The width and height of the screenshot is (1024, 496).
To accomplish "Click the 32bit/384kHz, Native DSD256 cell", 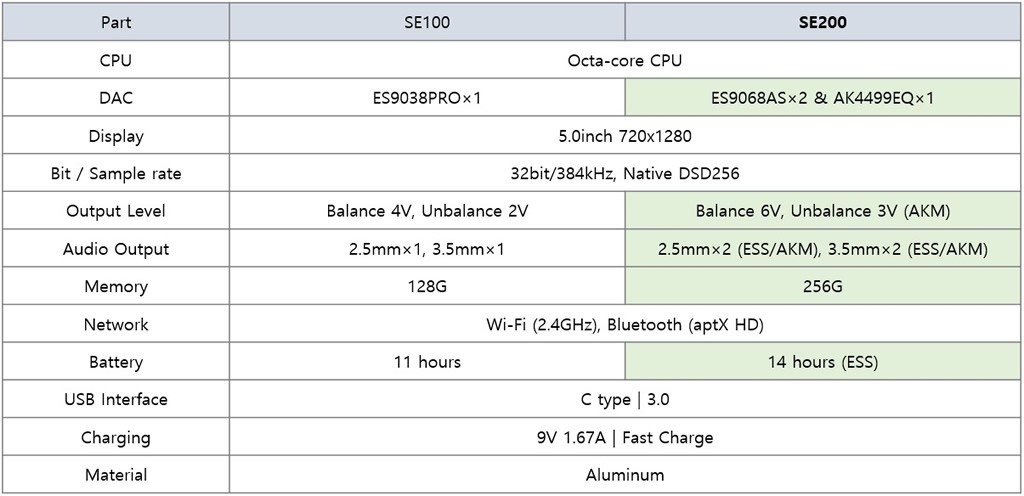I will [625, 173].
